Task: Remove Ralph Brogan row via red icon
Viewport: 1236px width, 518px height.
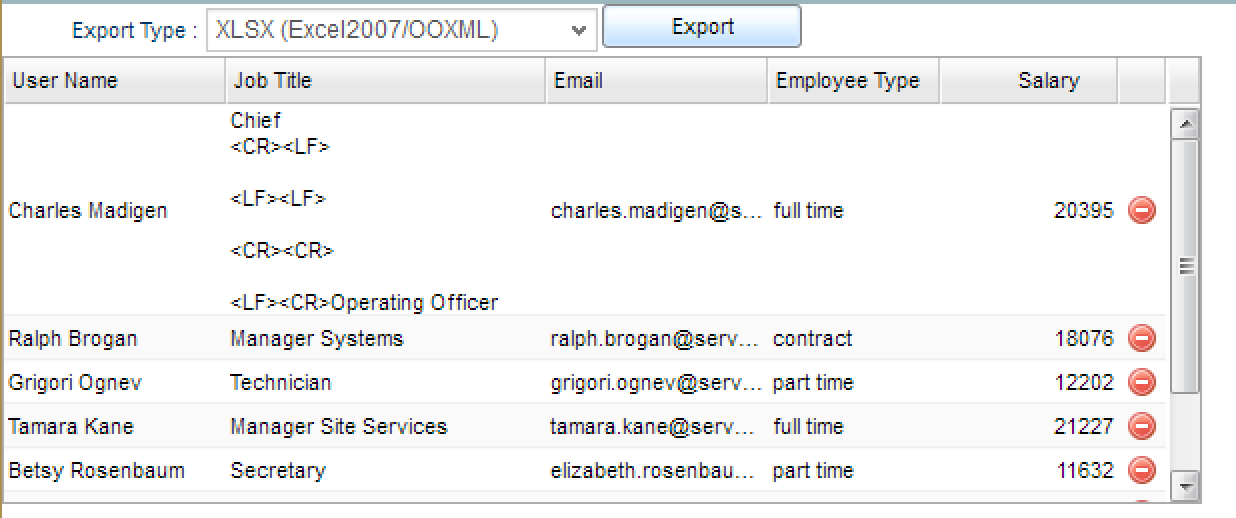Action: coord(1142,339)
